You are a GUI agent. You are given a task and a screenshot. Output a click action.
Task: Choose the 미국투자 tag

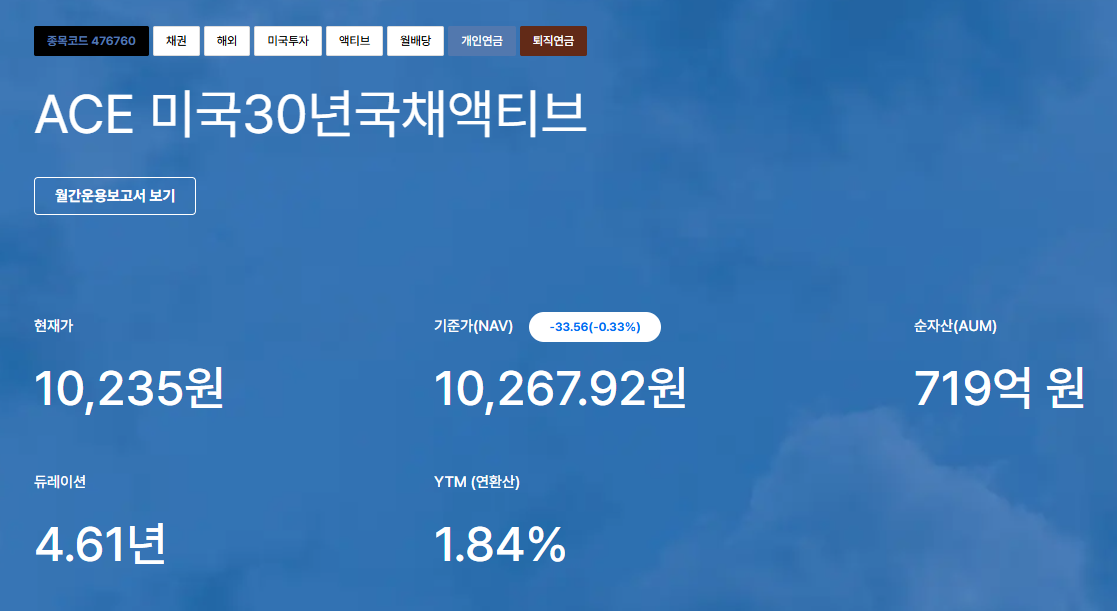[x=288, y=41]
